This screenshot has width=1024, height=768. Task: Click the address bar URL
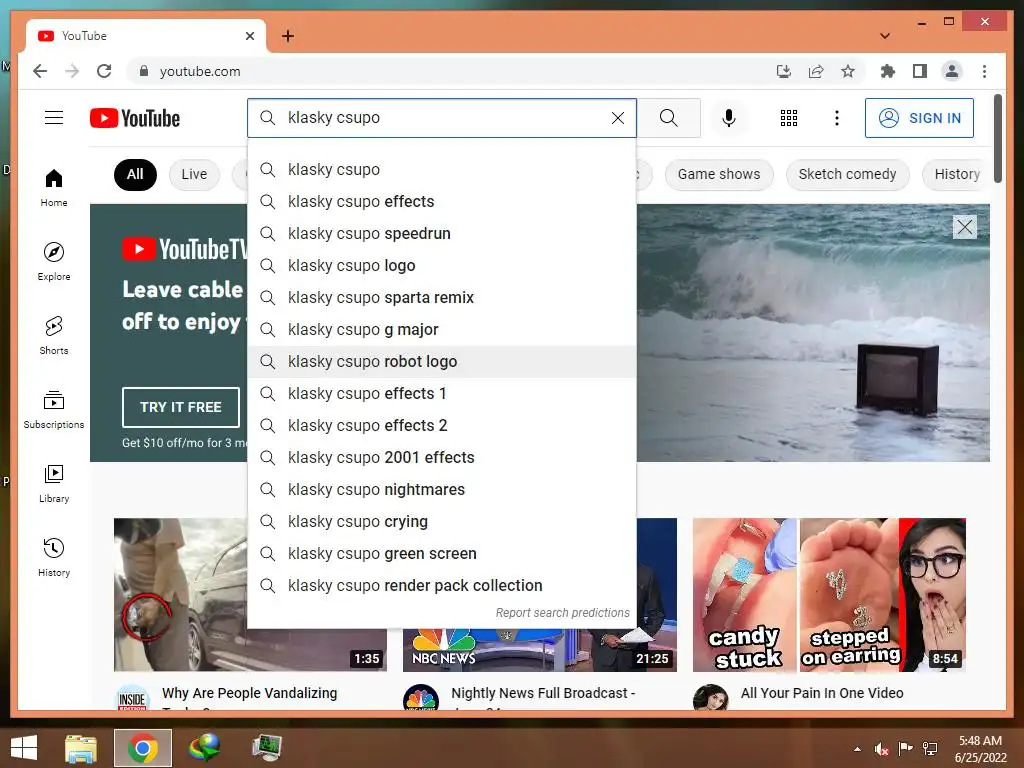click(x=200, y=71)
